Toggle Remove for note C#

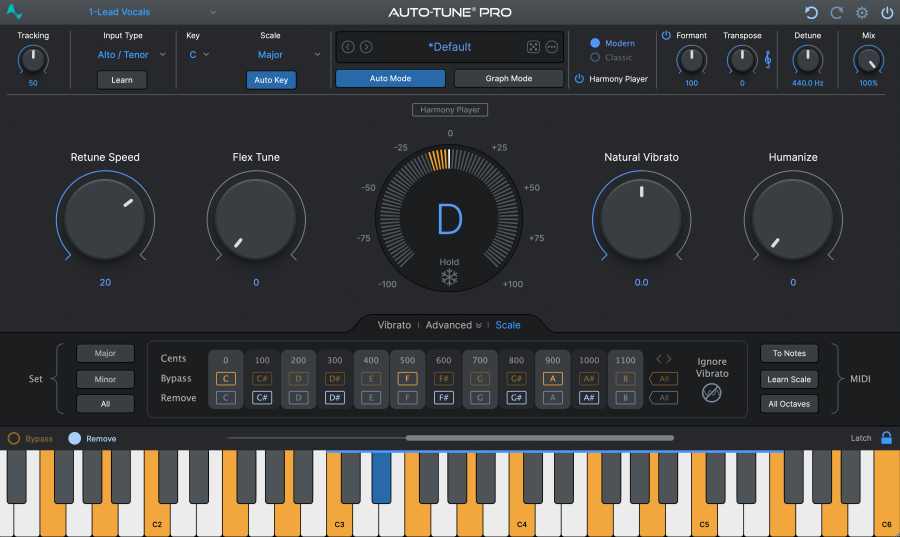coord(262,398)
